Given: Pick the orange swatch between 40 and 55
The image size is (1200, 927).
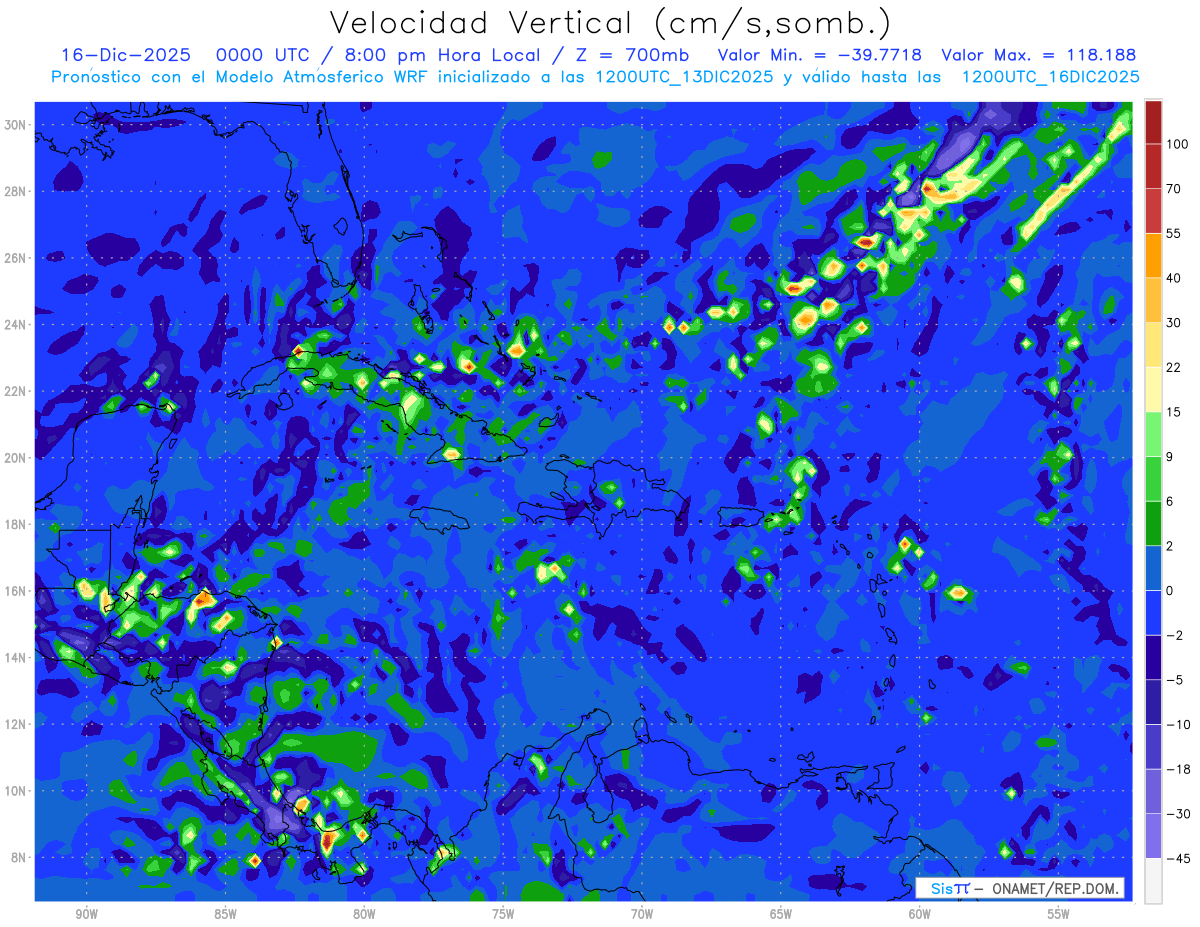Looking at the screenshot, I should point(1153,255).
